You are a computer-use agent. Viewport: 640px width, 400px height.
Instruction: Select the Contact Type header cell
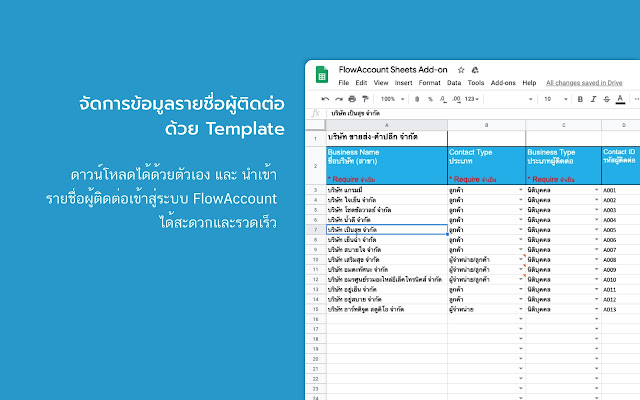click(x=487, y=166)
